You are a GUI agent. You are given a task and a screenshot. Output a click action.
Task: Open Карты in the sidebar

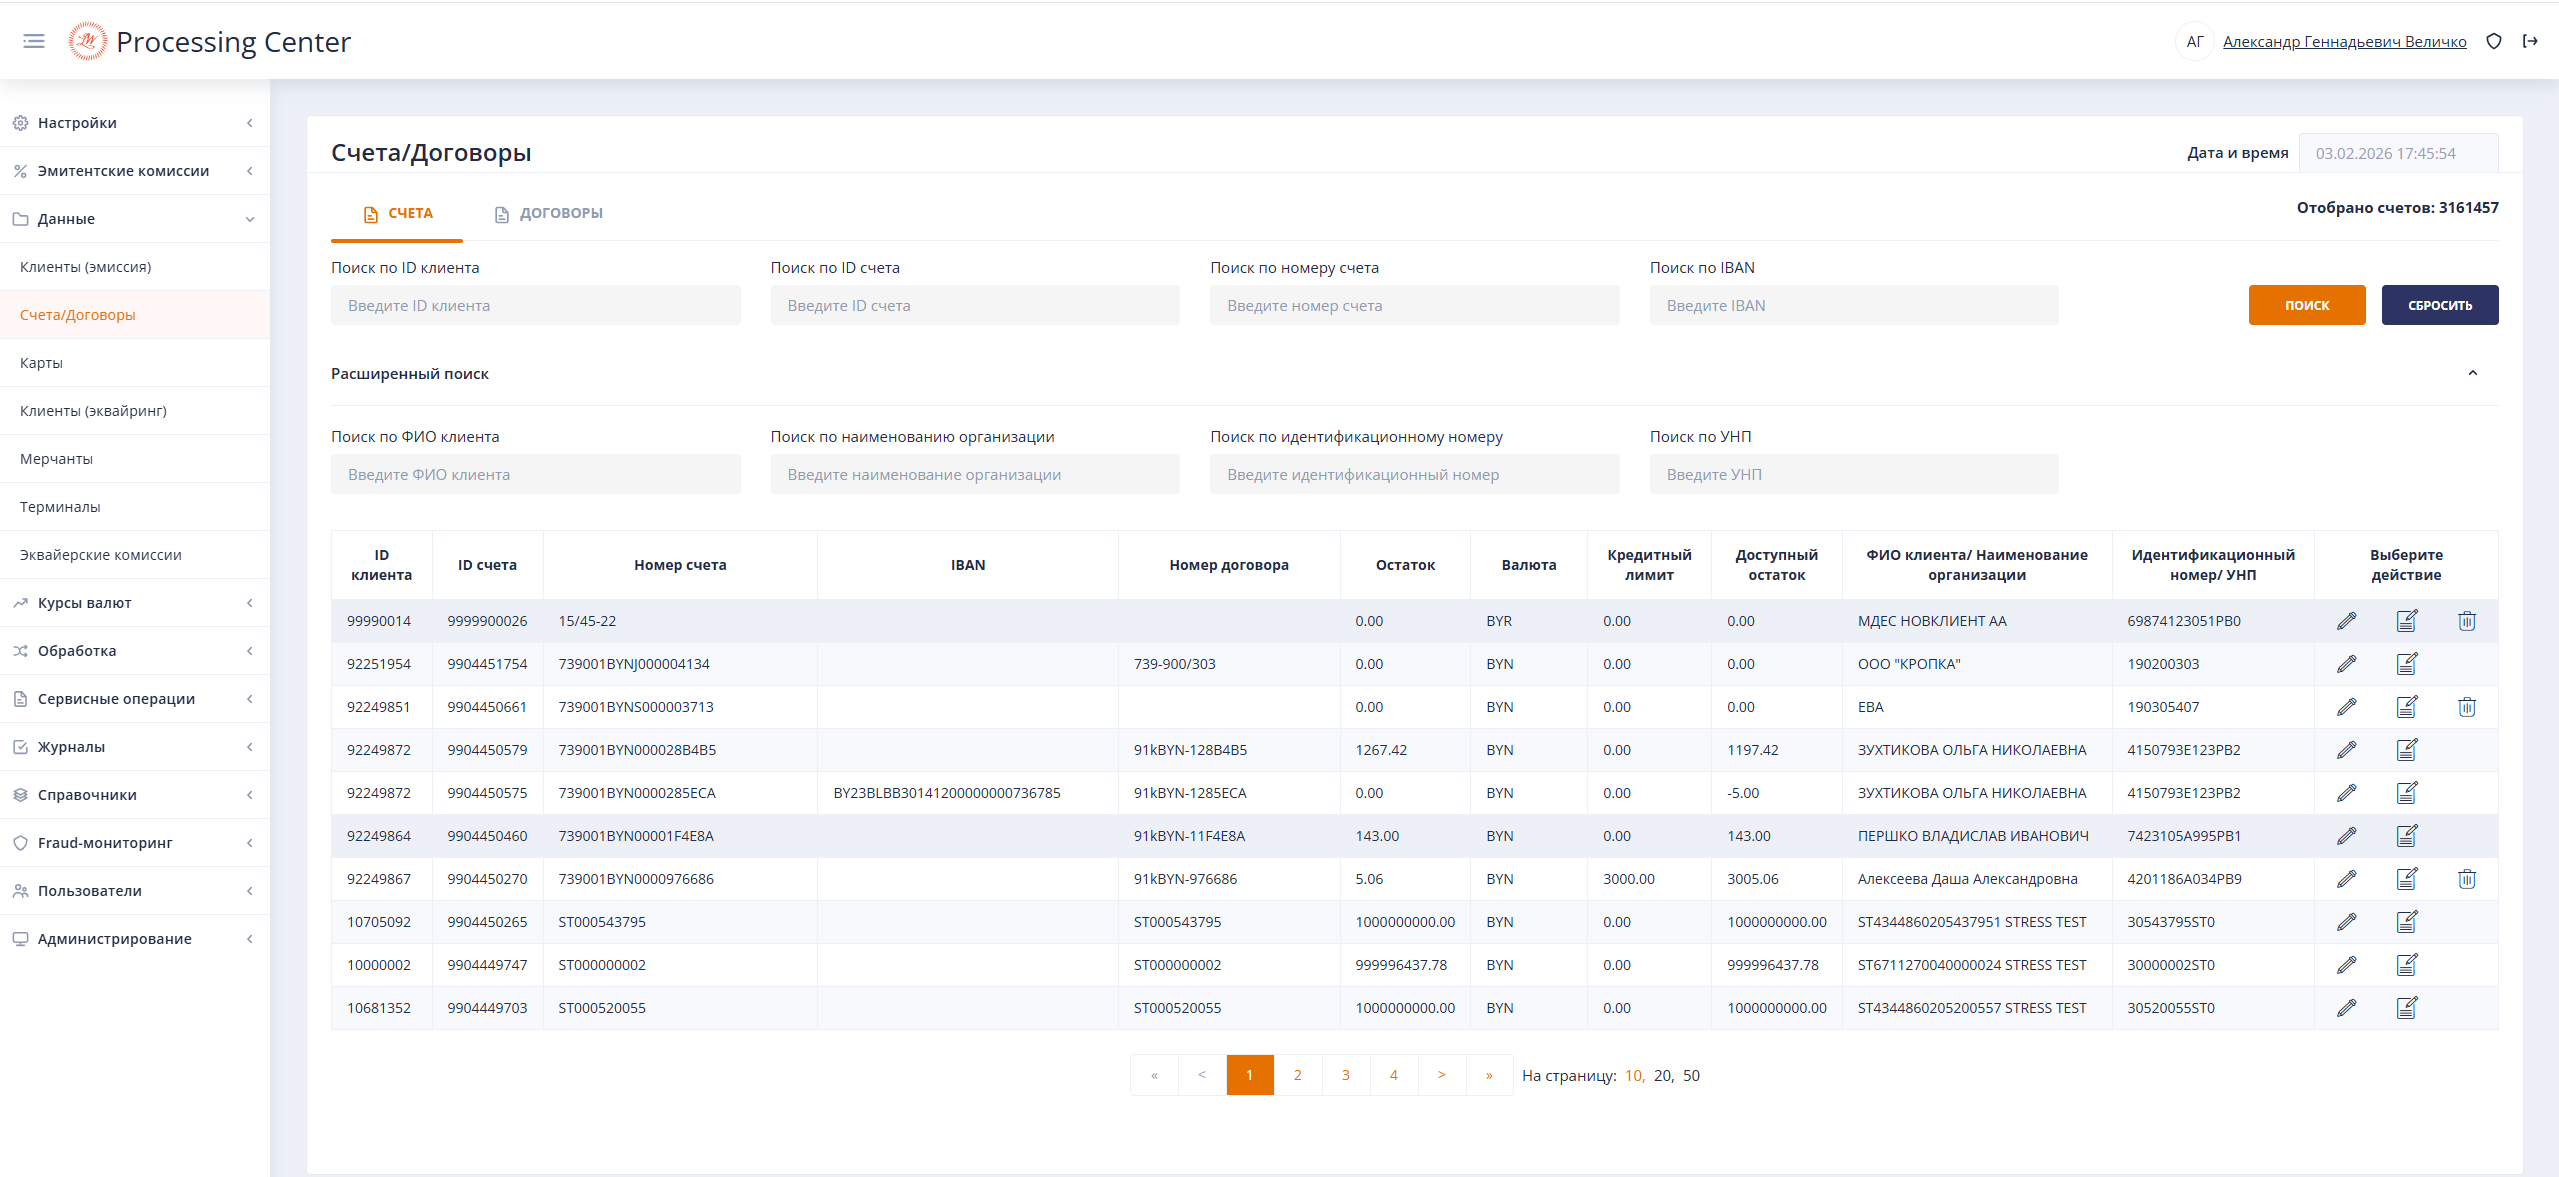pos(41,363)
